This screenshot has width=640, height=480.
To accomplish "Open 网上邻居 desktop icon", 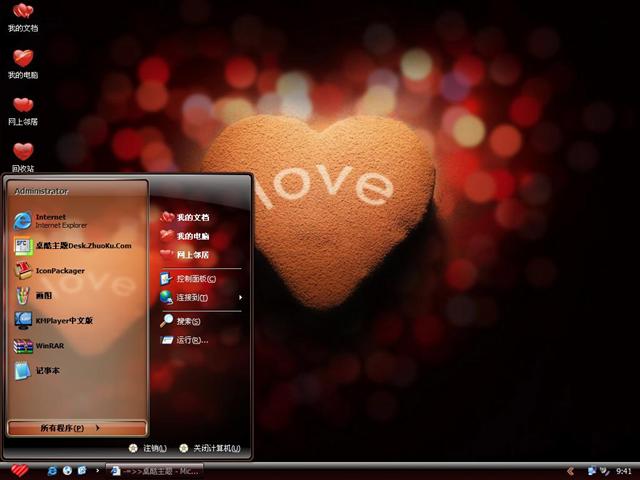I will point(23,111).
